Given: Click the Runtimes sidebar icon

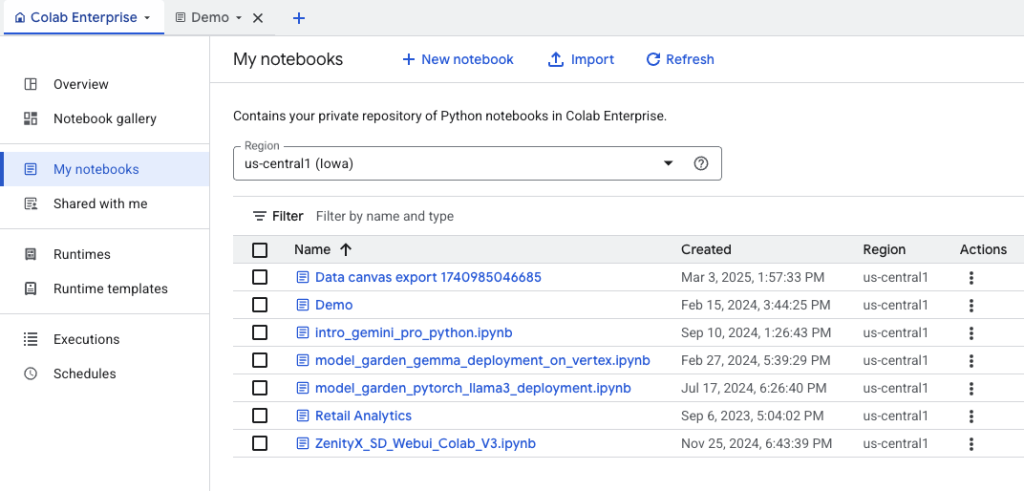Looking at the screenshot, I should (30, 254).
